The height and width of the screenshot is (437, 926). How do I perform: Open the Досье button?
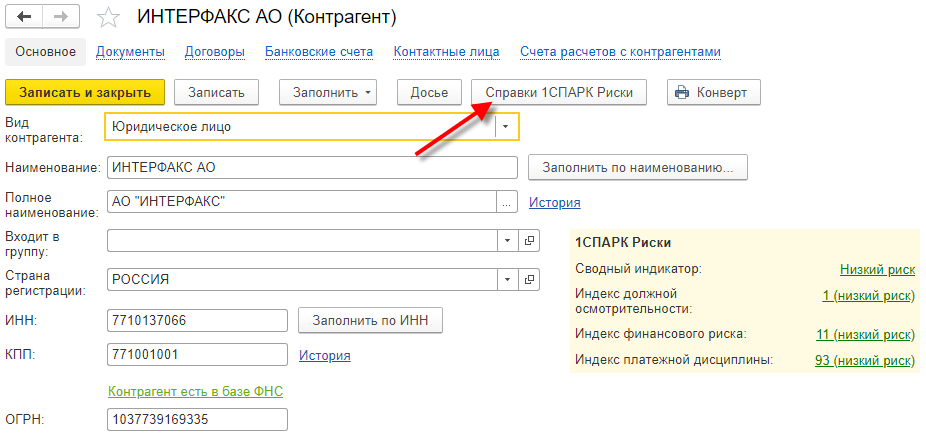(x=430, y=93)
